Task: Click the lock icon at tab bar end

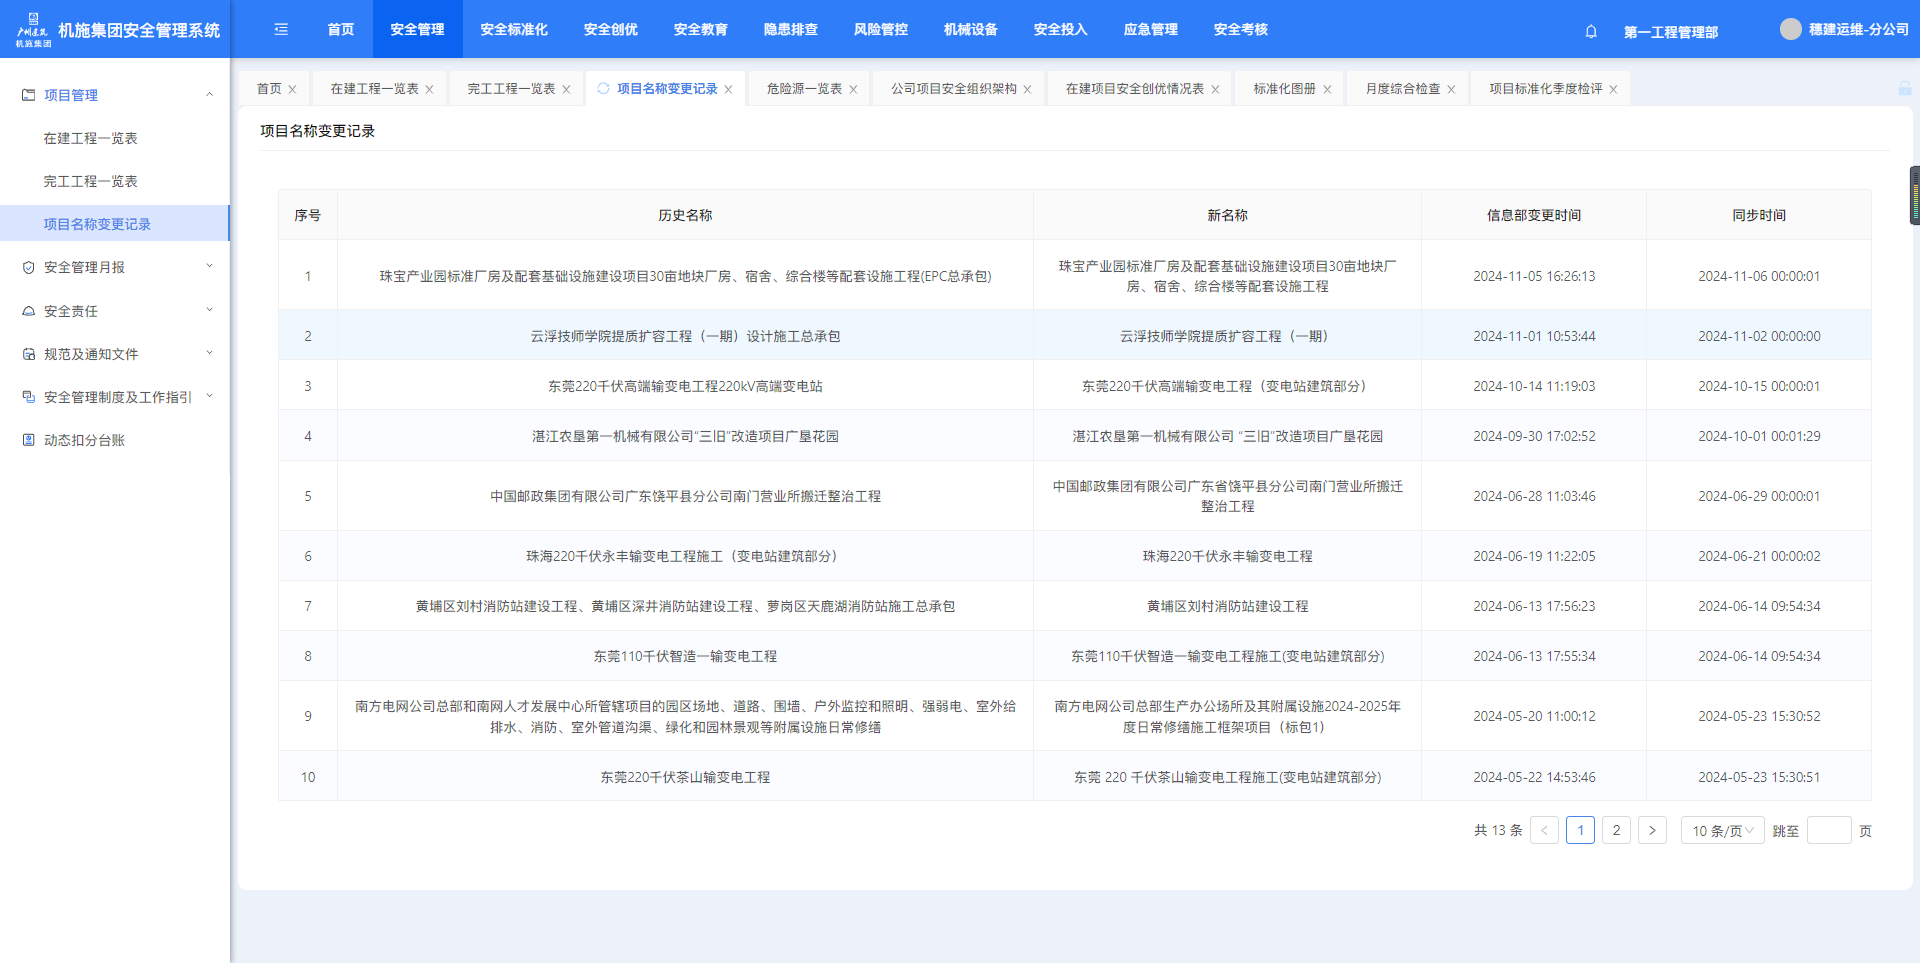Action: (x=1904, y=89)
